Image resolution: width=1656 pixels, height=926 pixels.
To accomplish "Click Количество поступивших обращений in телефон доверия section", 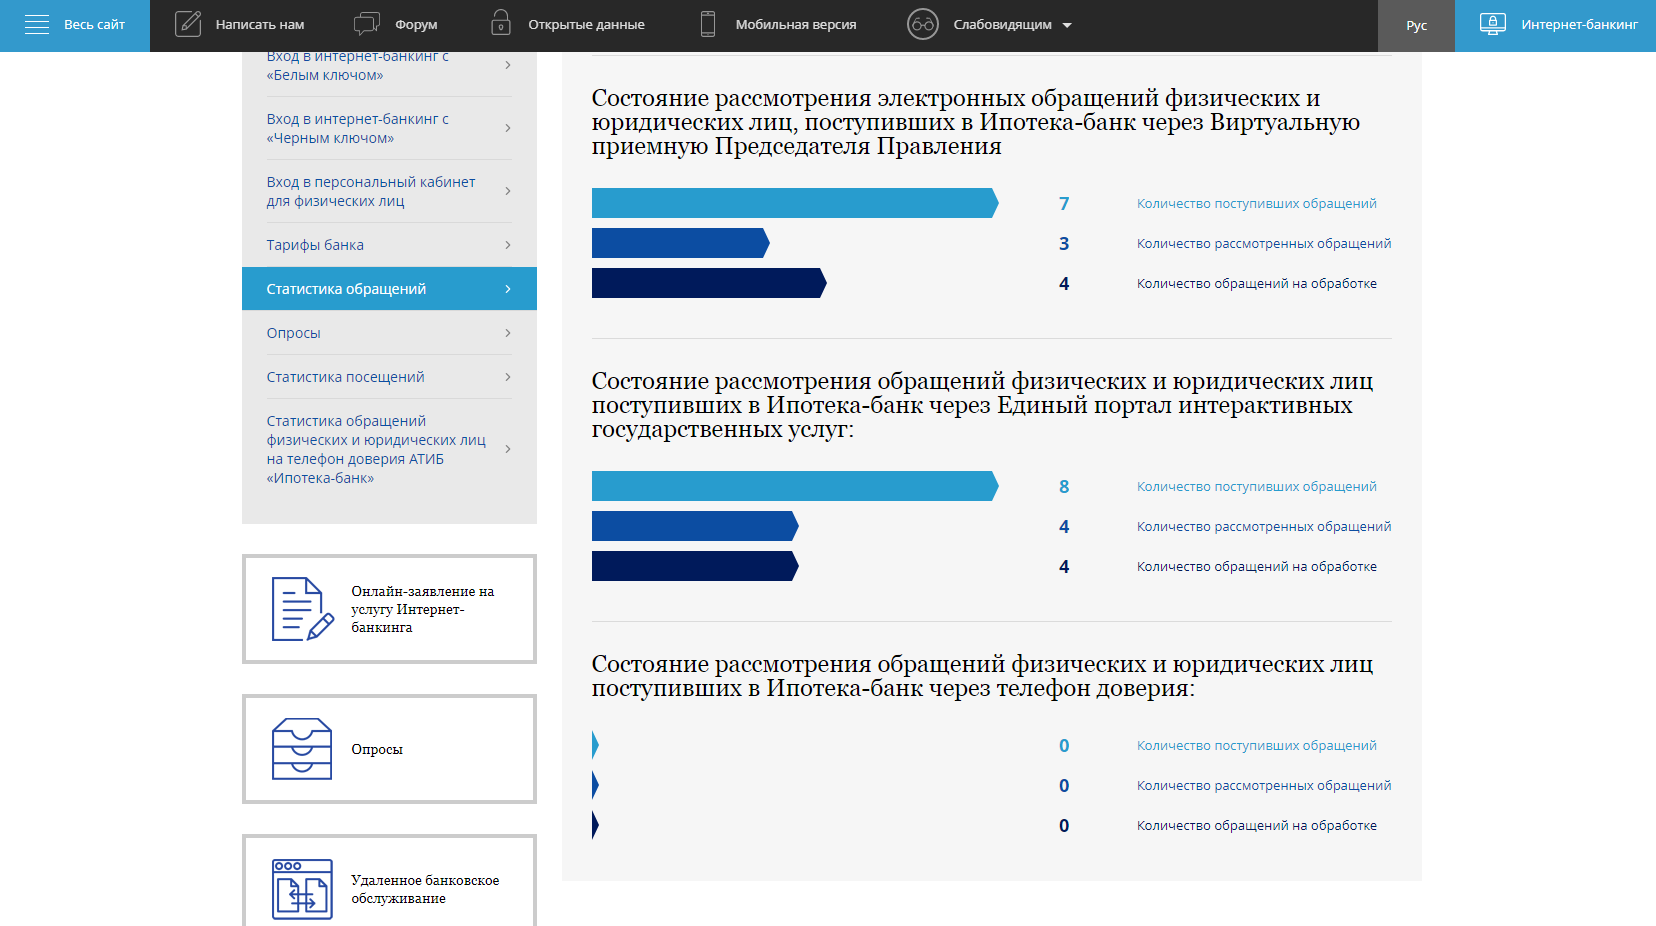I will (1256, 745).
